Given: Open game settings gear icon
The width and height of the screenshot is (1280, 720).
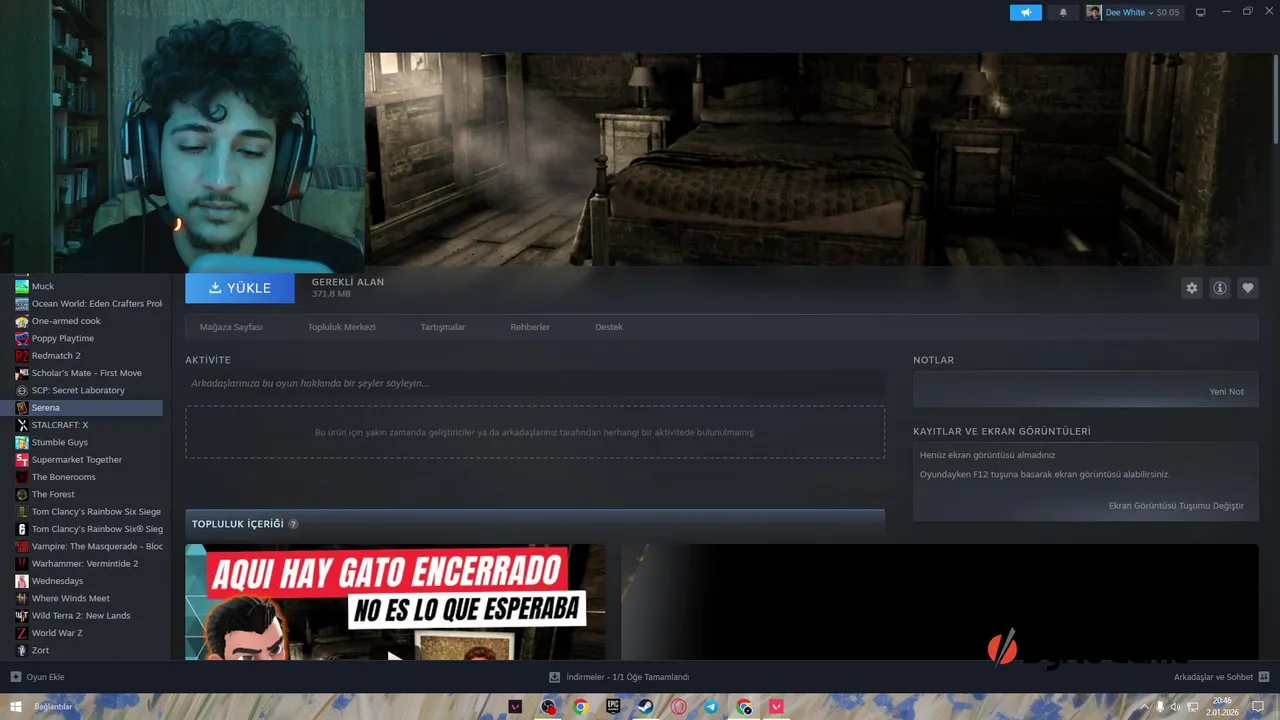Looking at the screenshot, I should pyautogui.click(x=1192, y=288).
